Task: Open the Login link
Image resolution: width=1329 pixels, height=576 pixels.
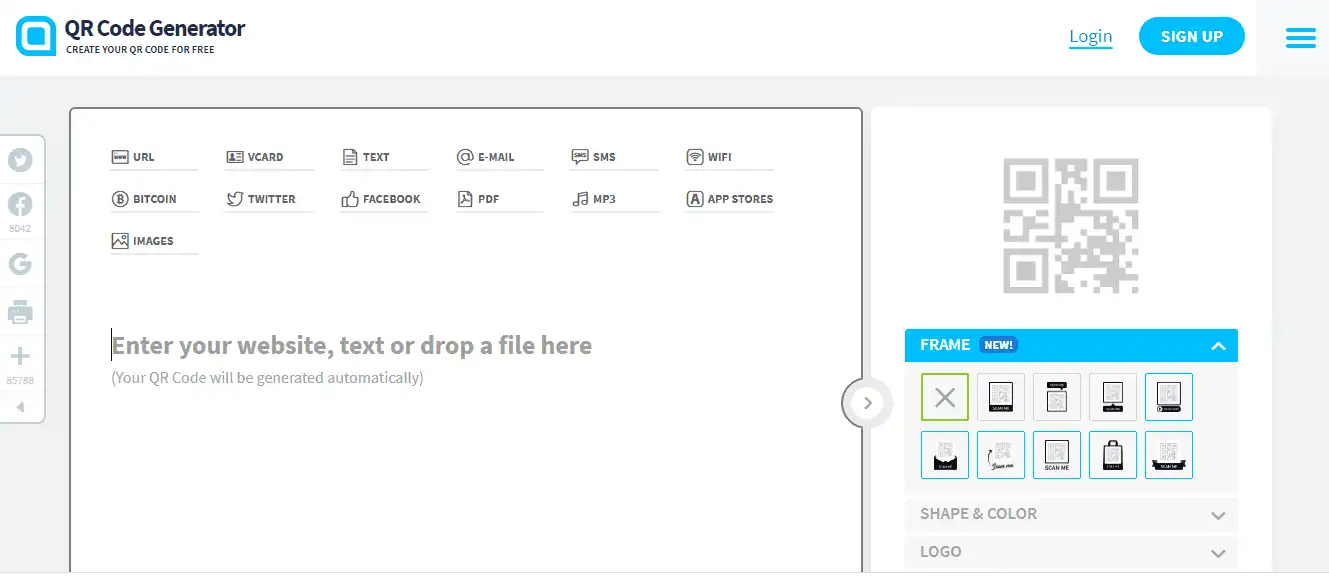Action: click(1090, 37)
